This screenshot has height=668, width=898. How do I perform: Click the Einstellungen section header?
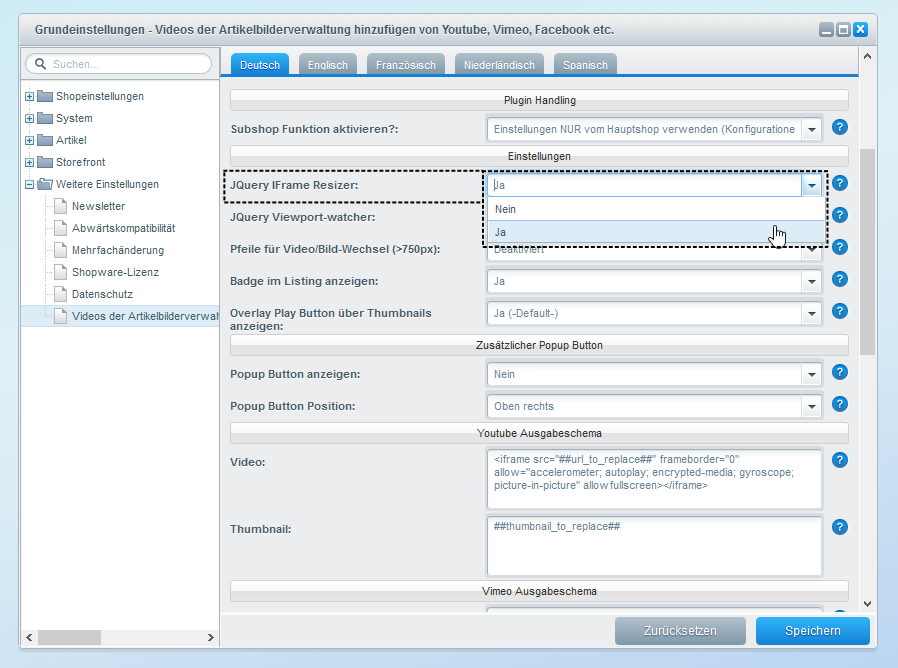pos(539,156)
